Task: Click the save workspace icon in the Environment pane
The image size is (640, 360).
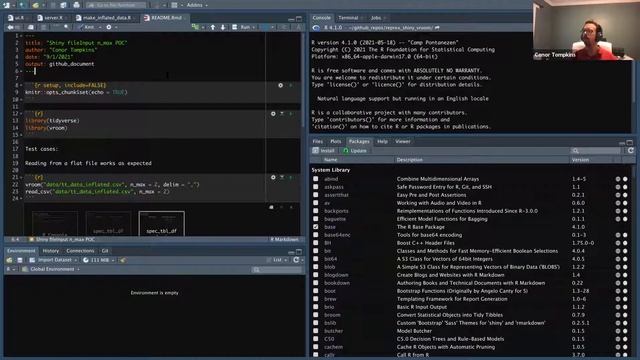Action: pyautogui.click(x=20, y=260)
